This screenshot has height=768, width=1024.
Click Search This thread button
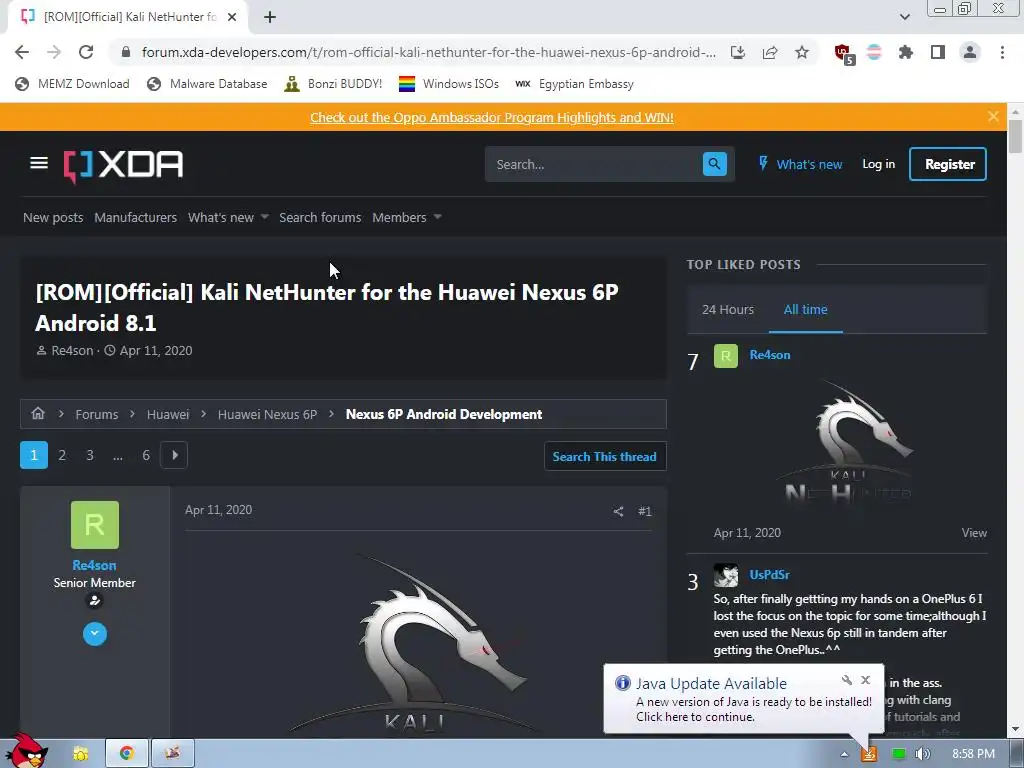[x=605, y=456]
